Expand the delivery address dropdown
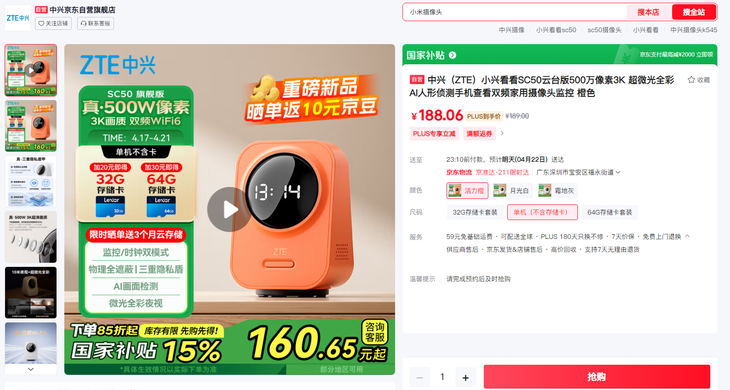This screenshot has height=390, width=730. (x=618, y=172)
